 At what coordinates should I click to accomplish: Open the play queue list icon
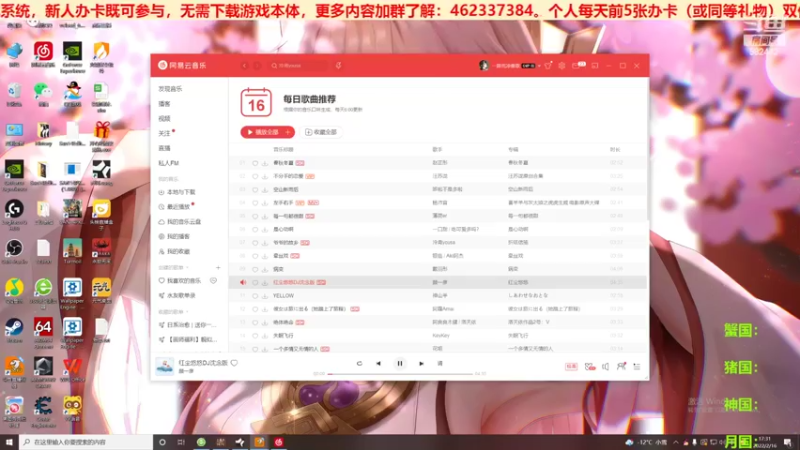click(x=637, y=367)
